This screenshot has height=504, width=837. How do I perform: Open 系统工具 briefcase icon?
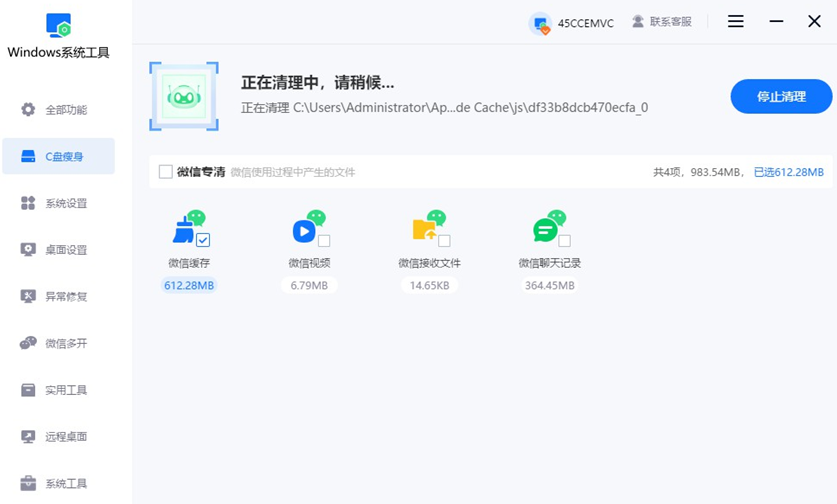click(28, 483)
